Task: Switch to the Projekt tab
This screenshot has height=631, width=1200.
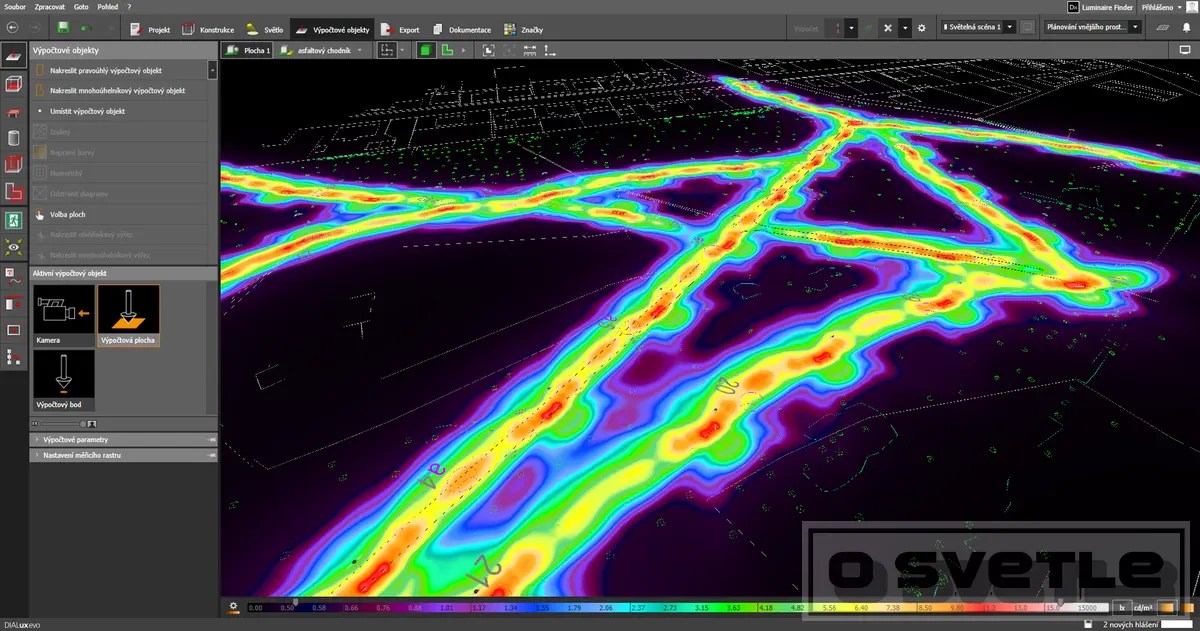Action: [x=150, y=29]
